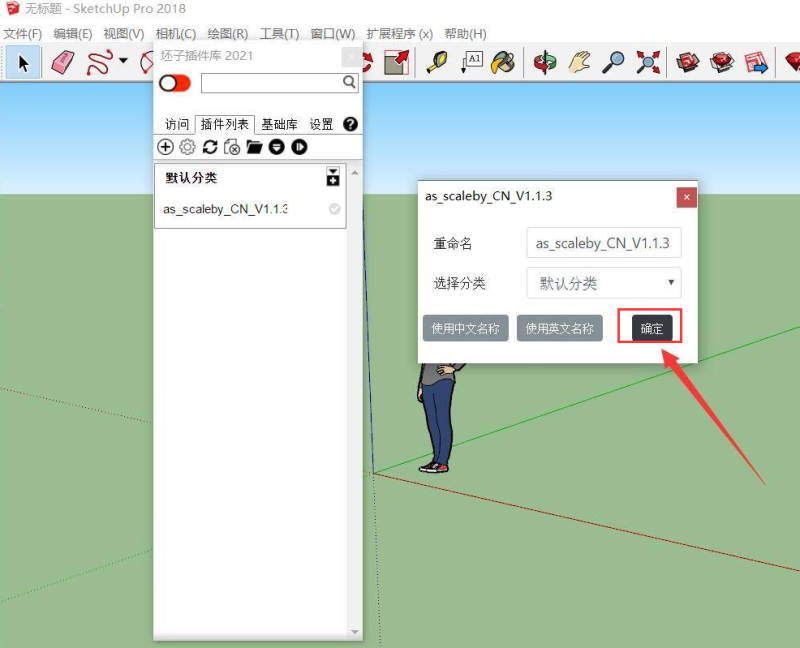Click Zoom Extents on the toolbar
The width and height of the screenshot is (800, 648).
pos(649,62)
